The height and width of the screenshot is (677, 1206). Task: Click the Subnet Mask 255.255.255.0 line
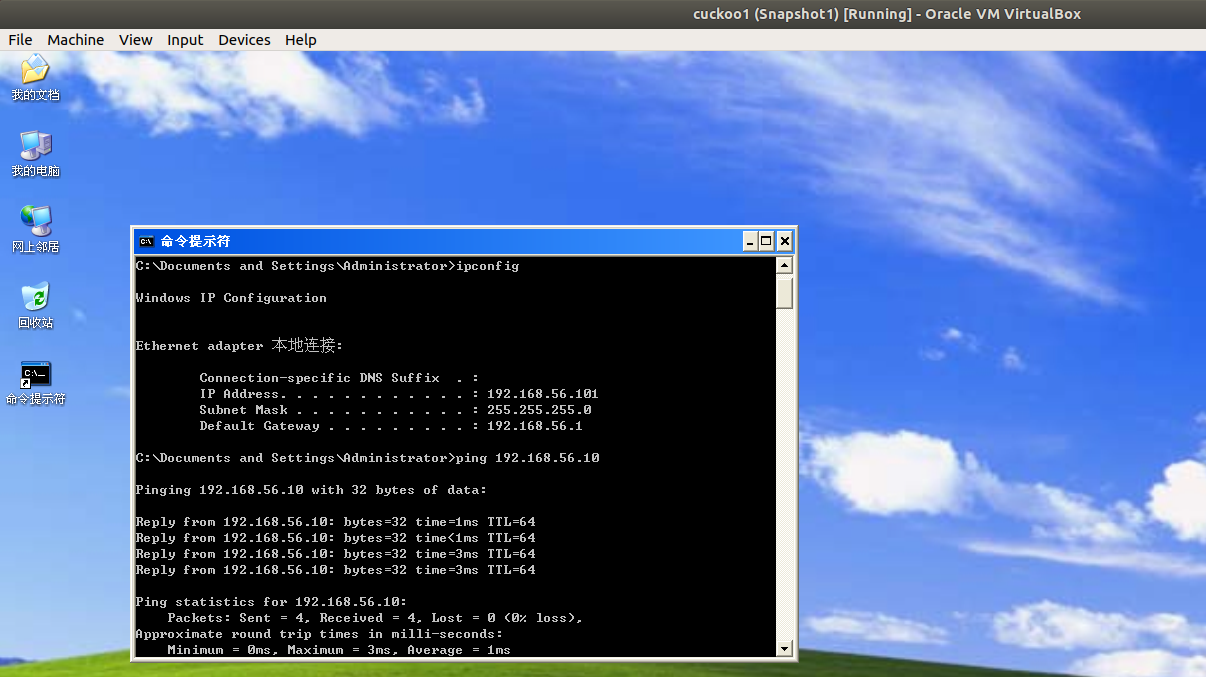click(x=395, y=410)
